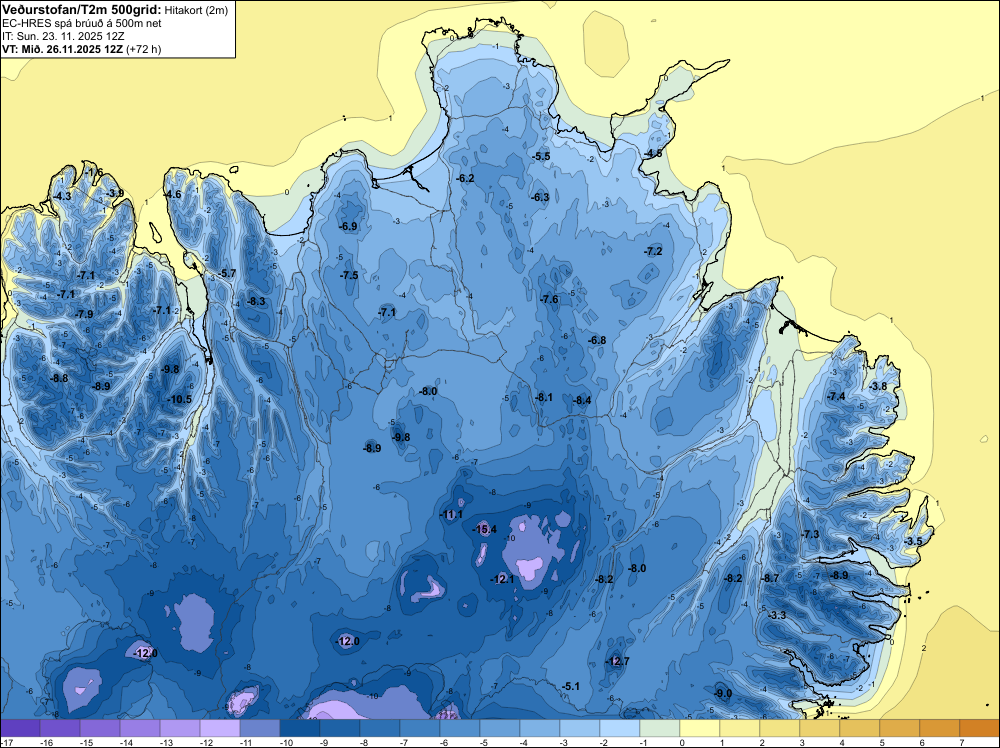The height and width of the screenshot is (748, 1000).
Task: Click the dark blue legend swatch above -10
Action: pyautogui.click(x=299, y=727)
